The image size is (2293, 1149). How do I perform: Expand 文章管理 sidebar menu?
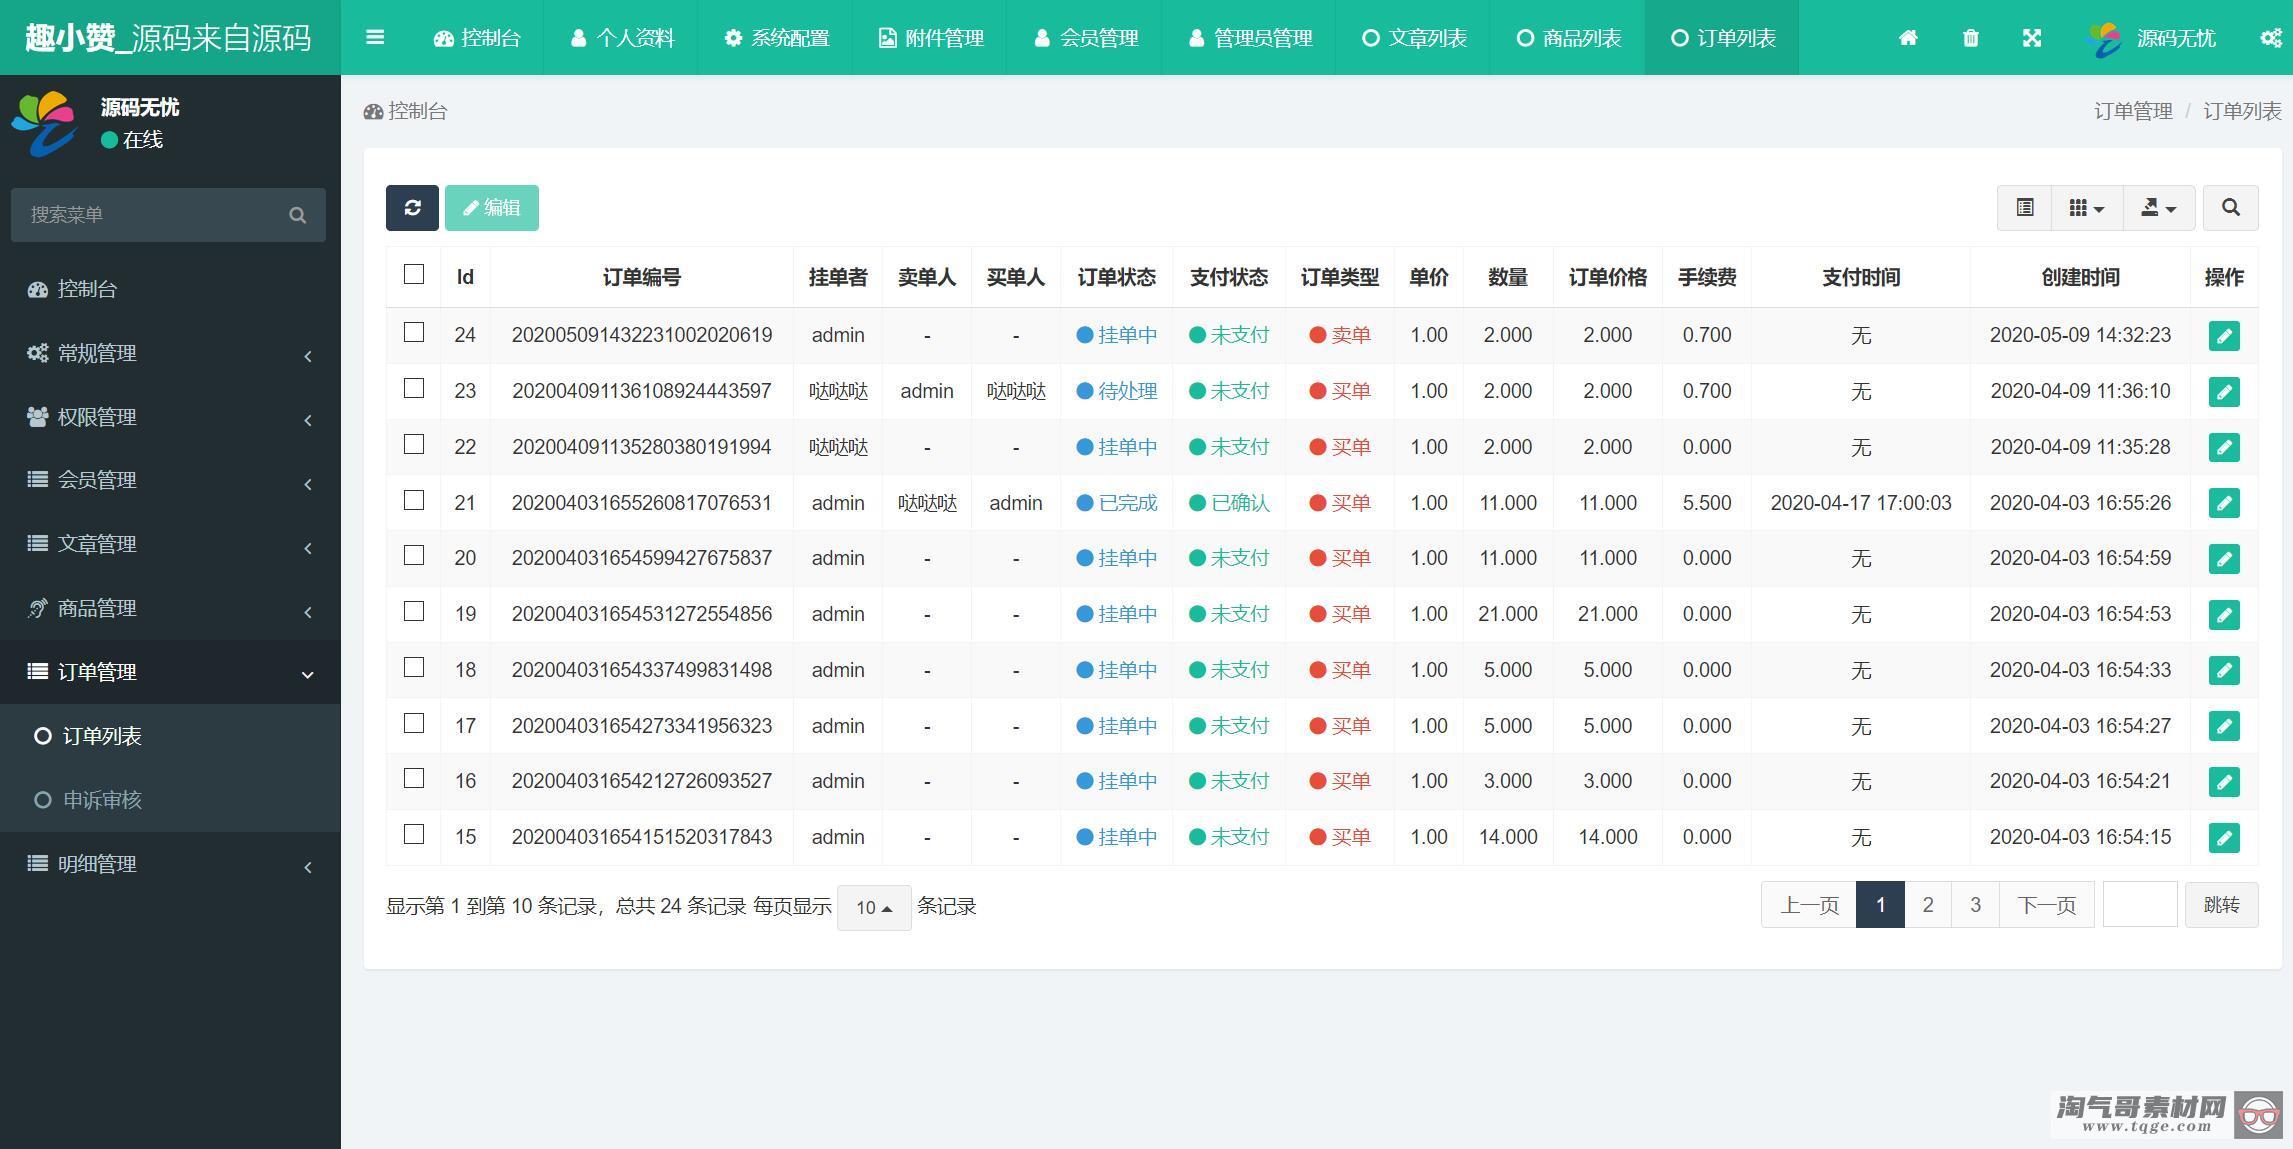170,544
